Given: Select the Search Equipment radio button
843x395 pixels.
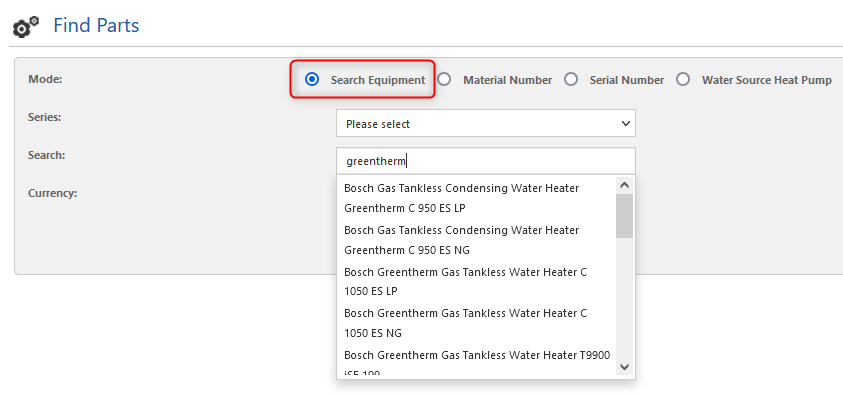Looking at the screenshot, I should 311,80.
